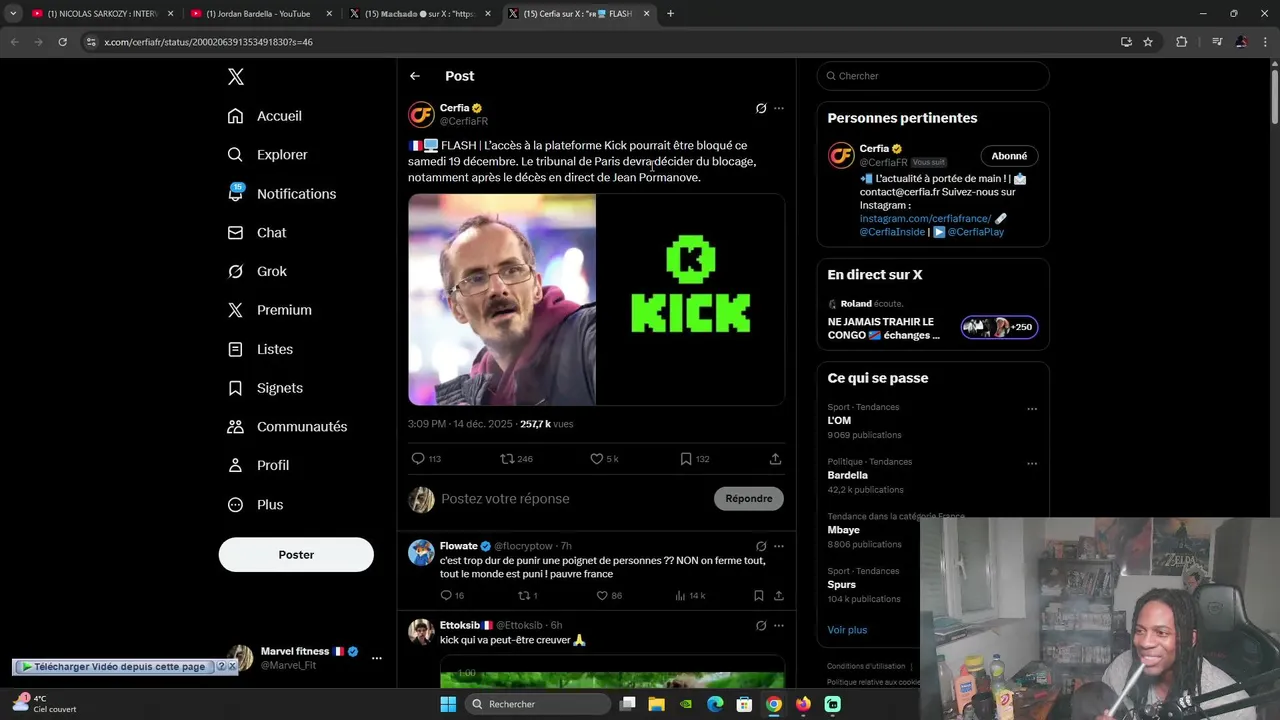Open Chrome extensions puzzle icon
Image resolution: width=1280 pixels, height=720 pixels.
pos(1181,42)
